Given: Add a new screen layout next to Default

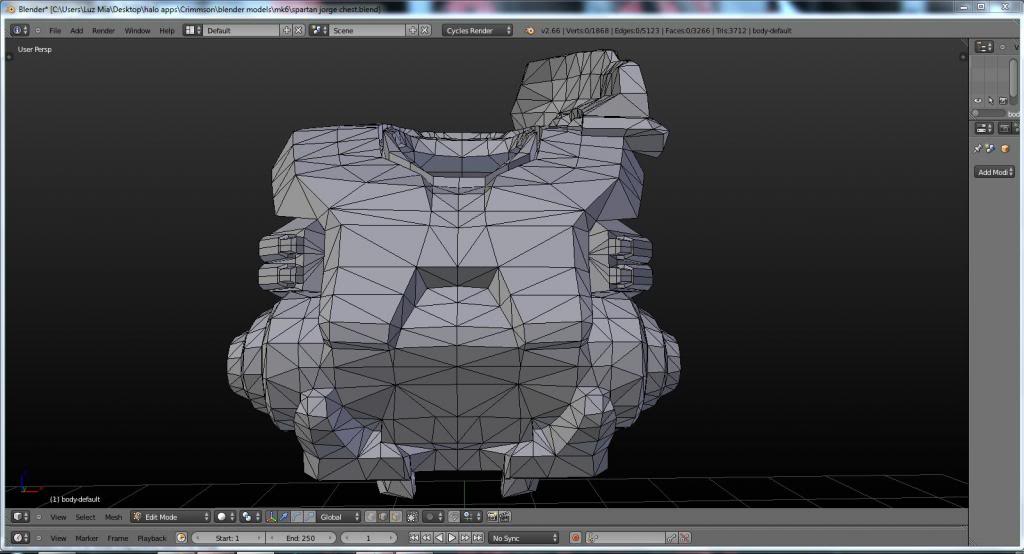Looking at the screenshot, I should 286,30.
